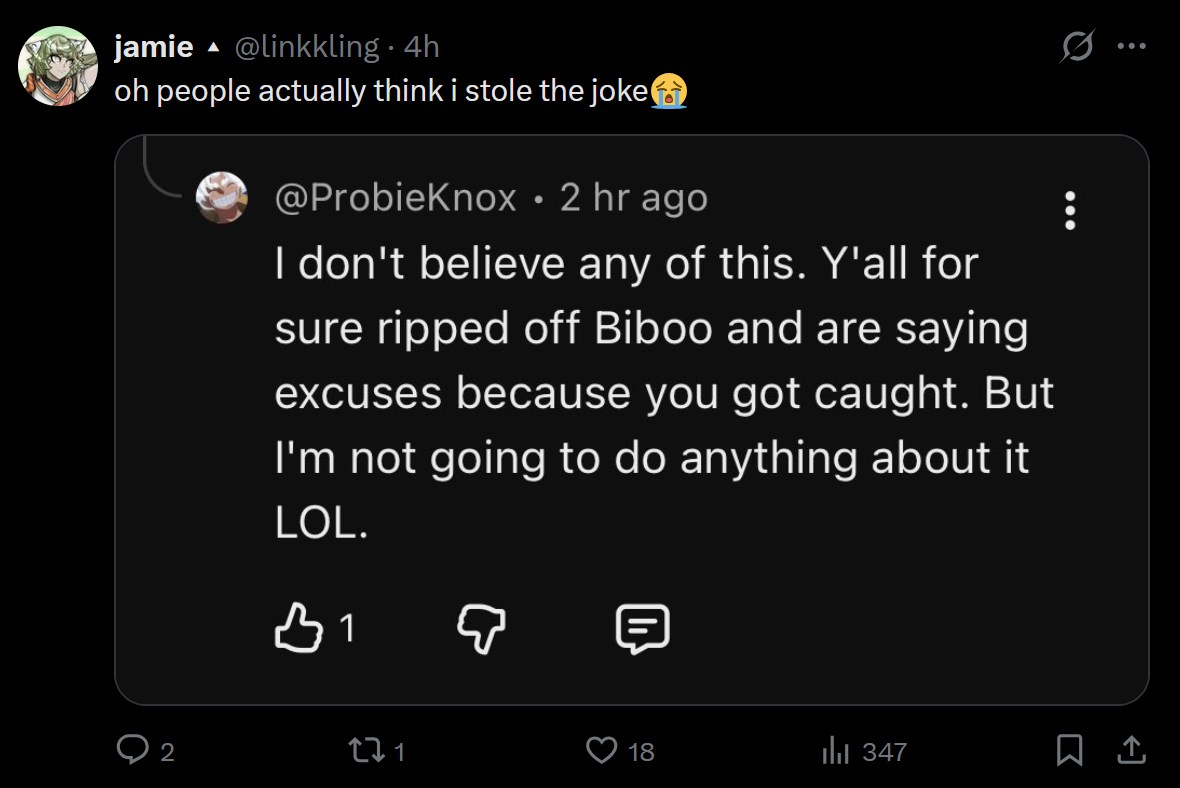
Task: Open the @linkkling handle link
Action: click(307, 47)
